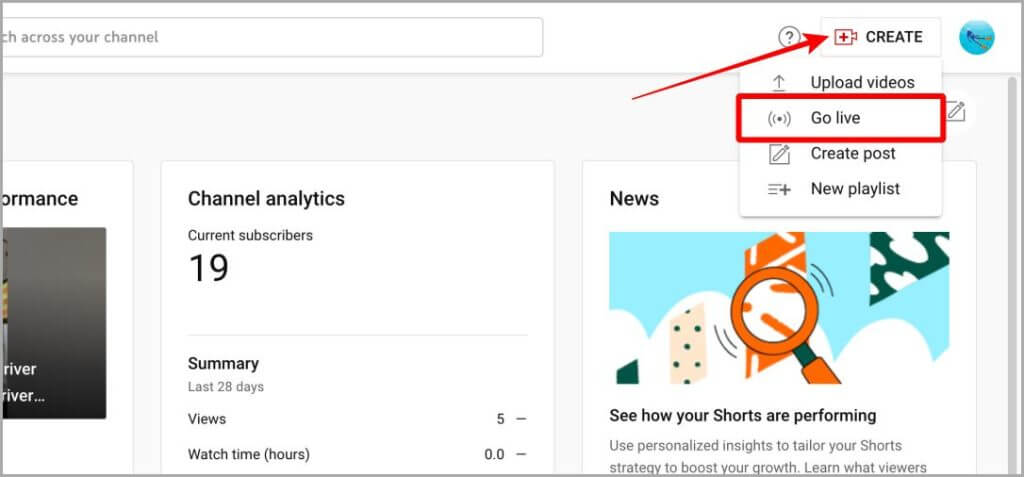Click the Channel analytics heading
Screen dimensions: 1024x477
pos(266,199)
